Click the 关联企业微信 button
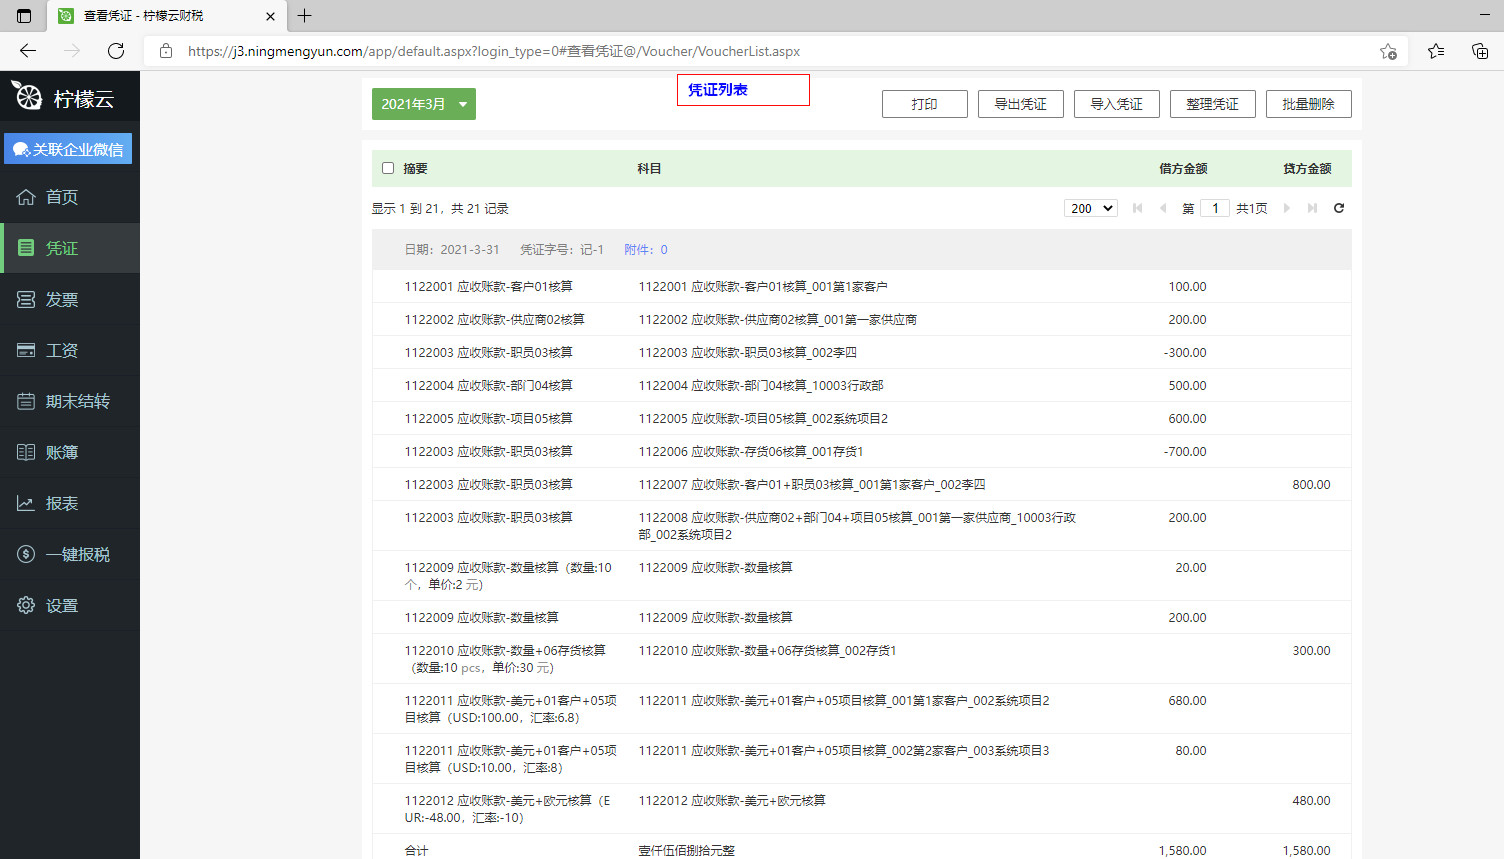The height and width of the screenshot is (859, 1504). coord(68,149)
